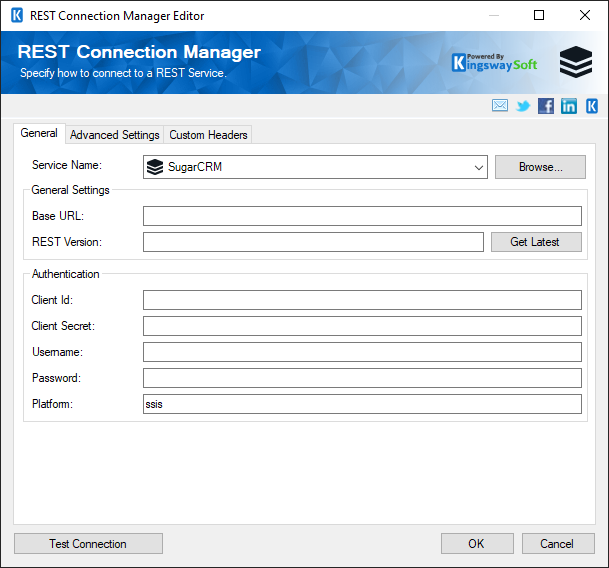Focus the Client Id input field
This screenshot has width=609, height=568.
362,300
